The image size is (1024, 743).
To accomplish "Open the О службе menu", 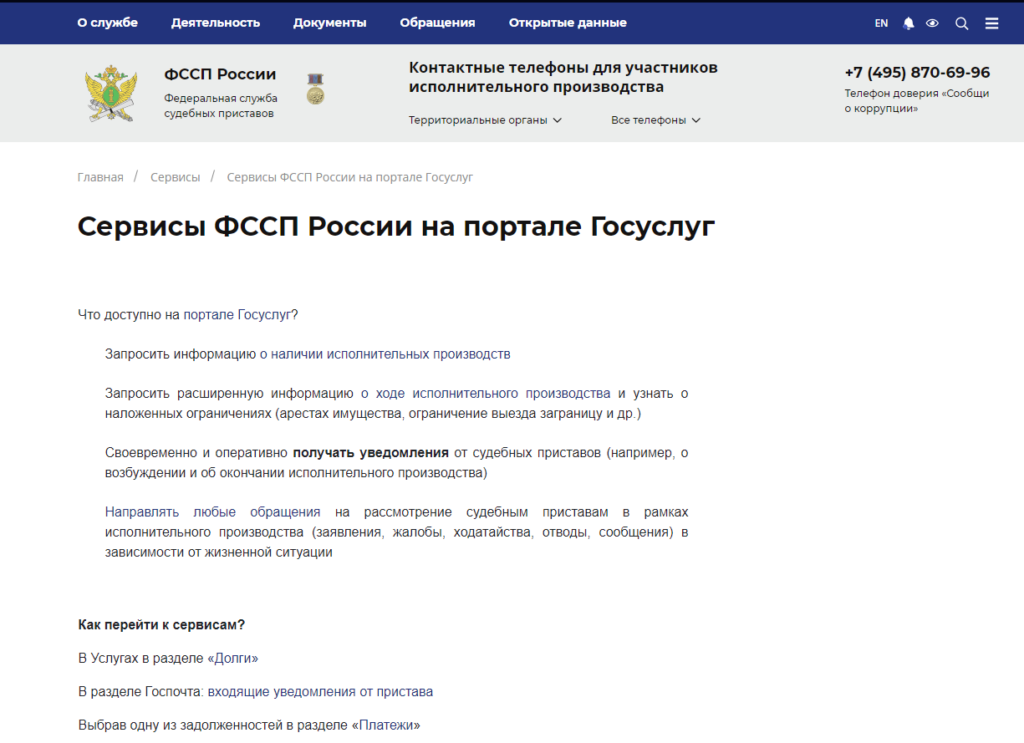I will pyautogui.click(x=107, y=22).
